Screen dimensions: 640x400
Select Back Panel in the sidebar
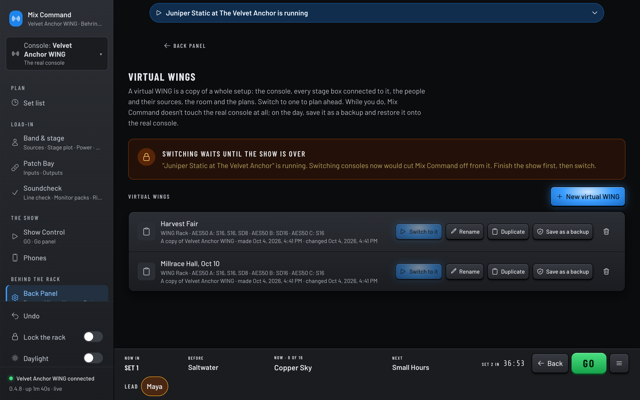click(x=57, y=294)
